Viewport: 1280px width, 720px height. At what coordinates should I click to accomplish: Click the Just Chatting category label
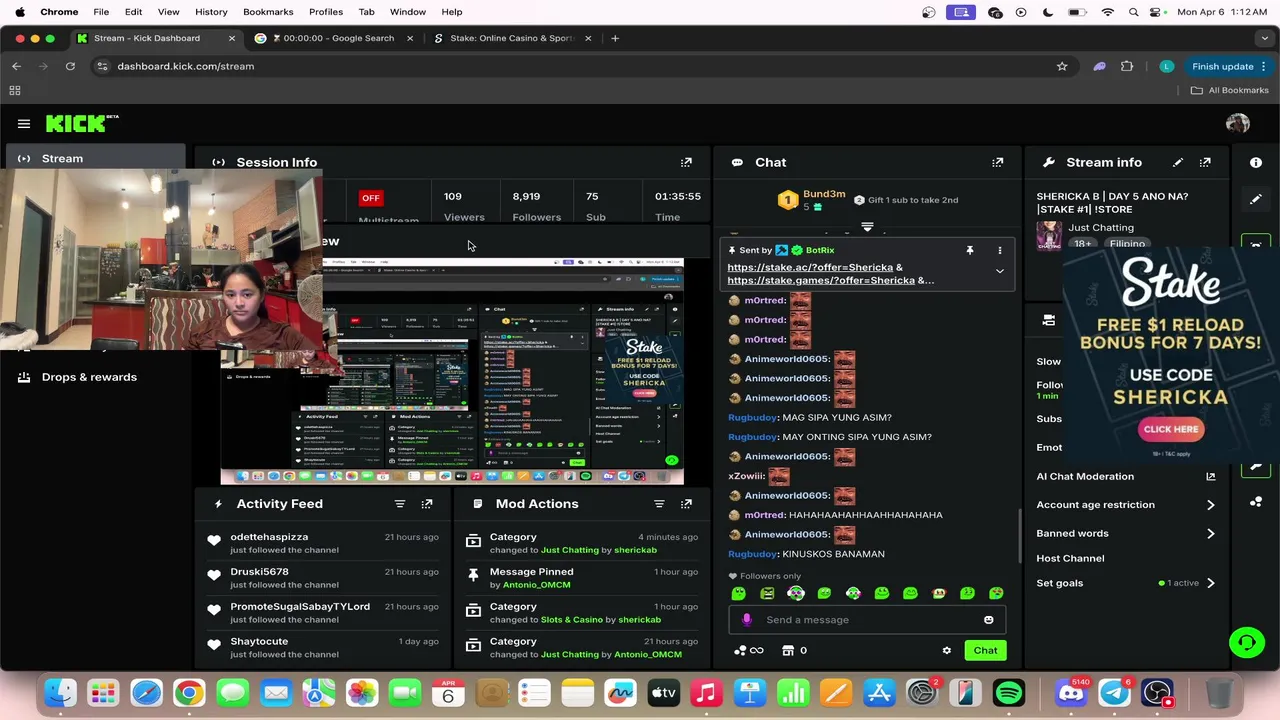[1100, 228]
